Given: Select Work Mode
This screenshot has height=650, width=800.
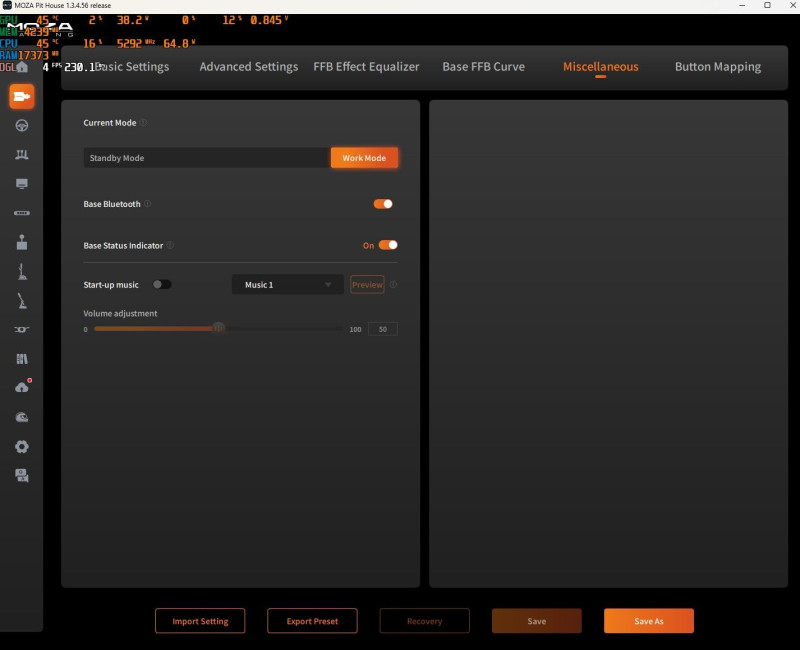Looking at the screenshot, I should [x=364, y=158].
